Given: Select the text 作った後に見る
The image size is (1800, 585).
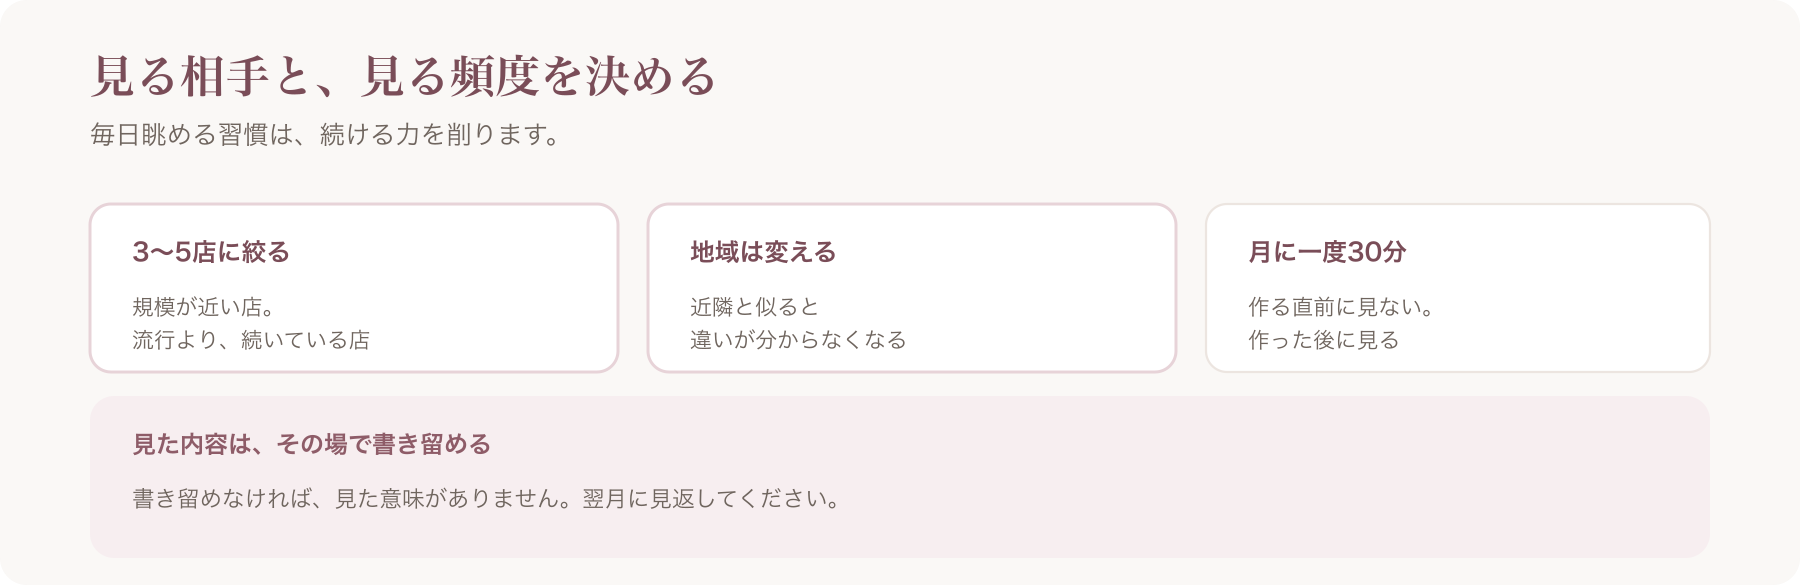Looking at the screenshot, I should pyautogui.click(x=1324, y=340).
